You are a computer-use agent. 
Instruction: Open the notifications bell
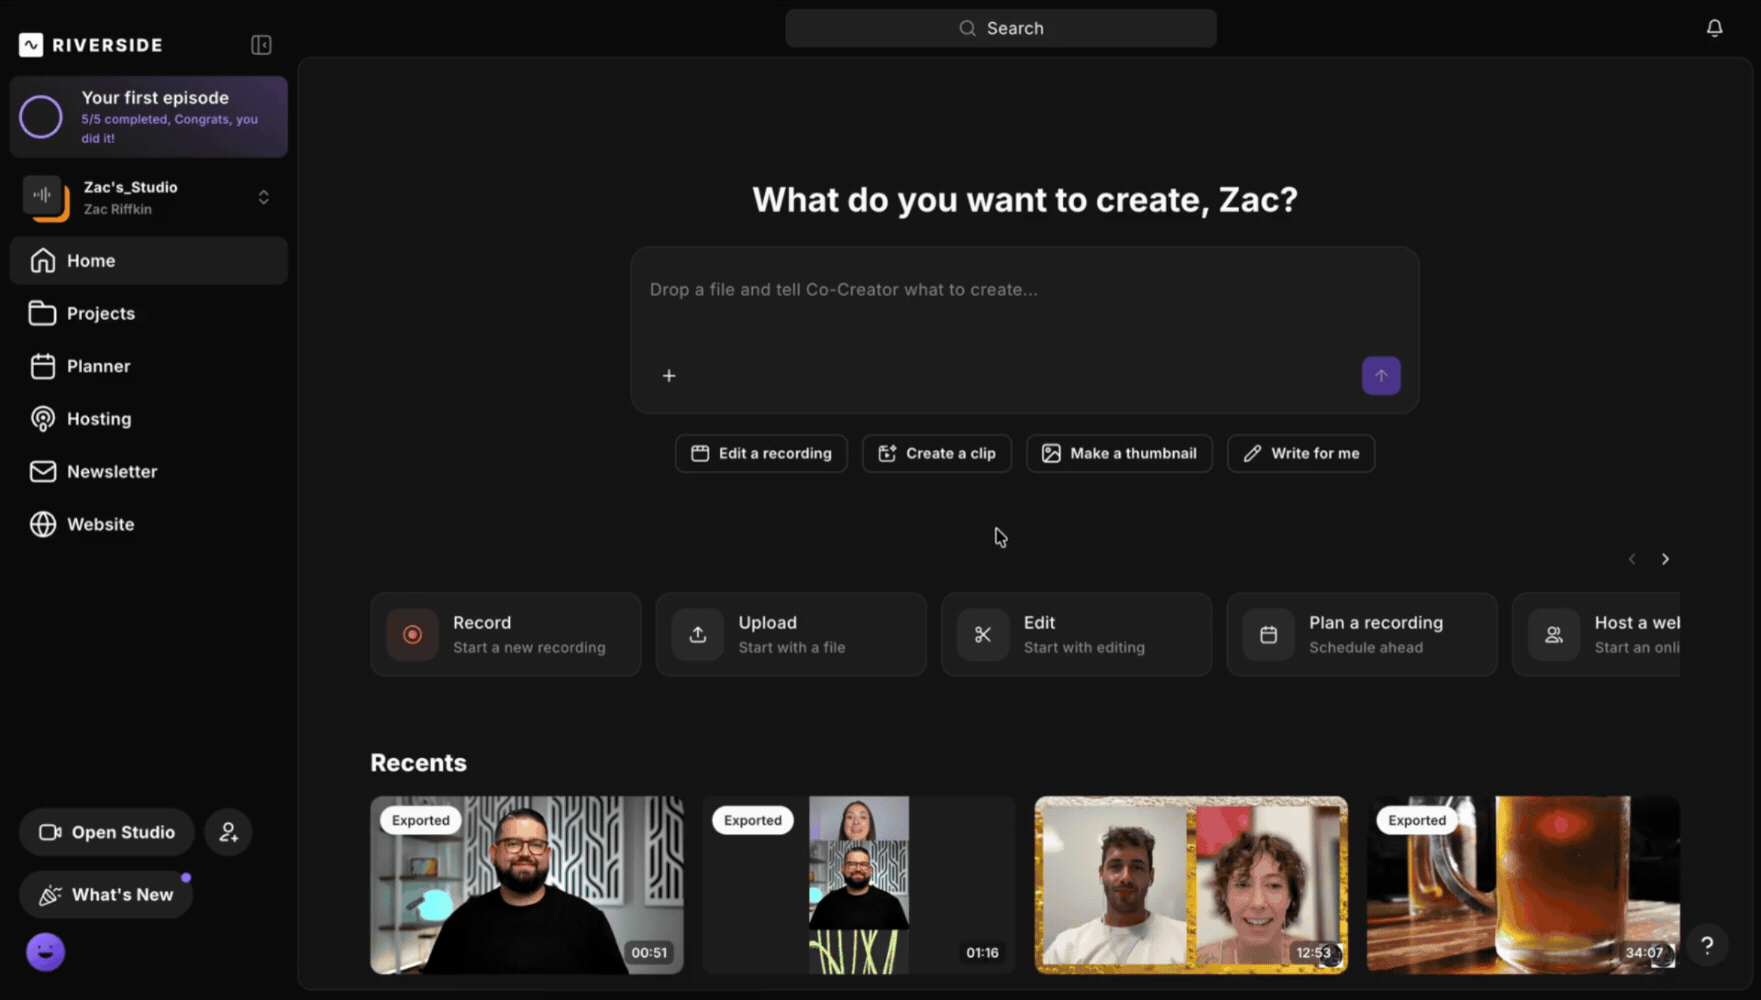(x=1714, y=28)
